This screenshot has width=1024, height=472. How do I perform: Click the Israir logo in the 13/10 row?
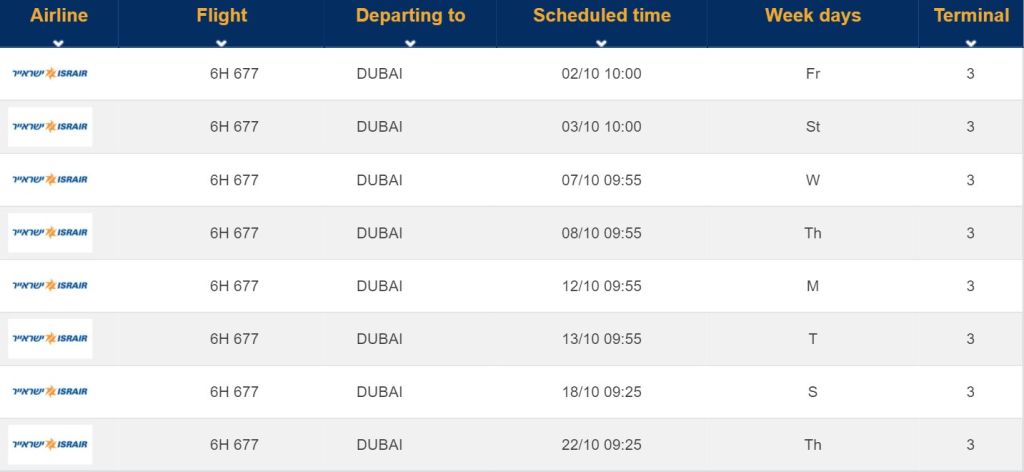pyautogui.click(x=50, y=338)
